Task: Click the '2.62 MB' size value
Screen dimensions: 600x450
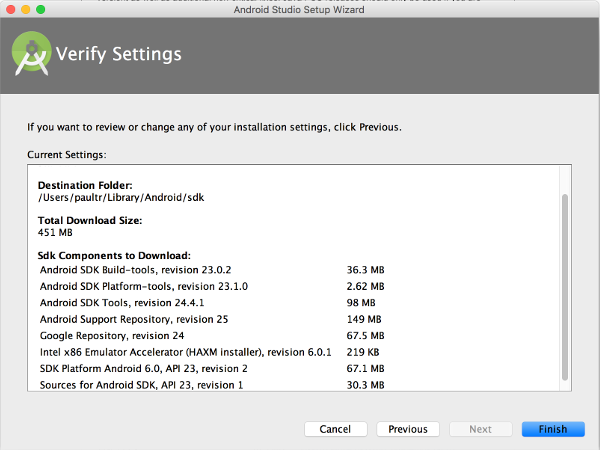Action: [x=365, y=286]
